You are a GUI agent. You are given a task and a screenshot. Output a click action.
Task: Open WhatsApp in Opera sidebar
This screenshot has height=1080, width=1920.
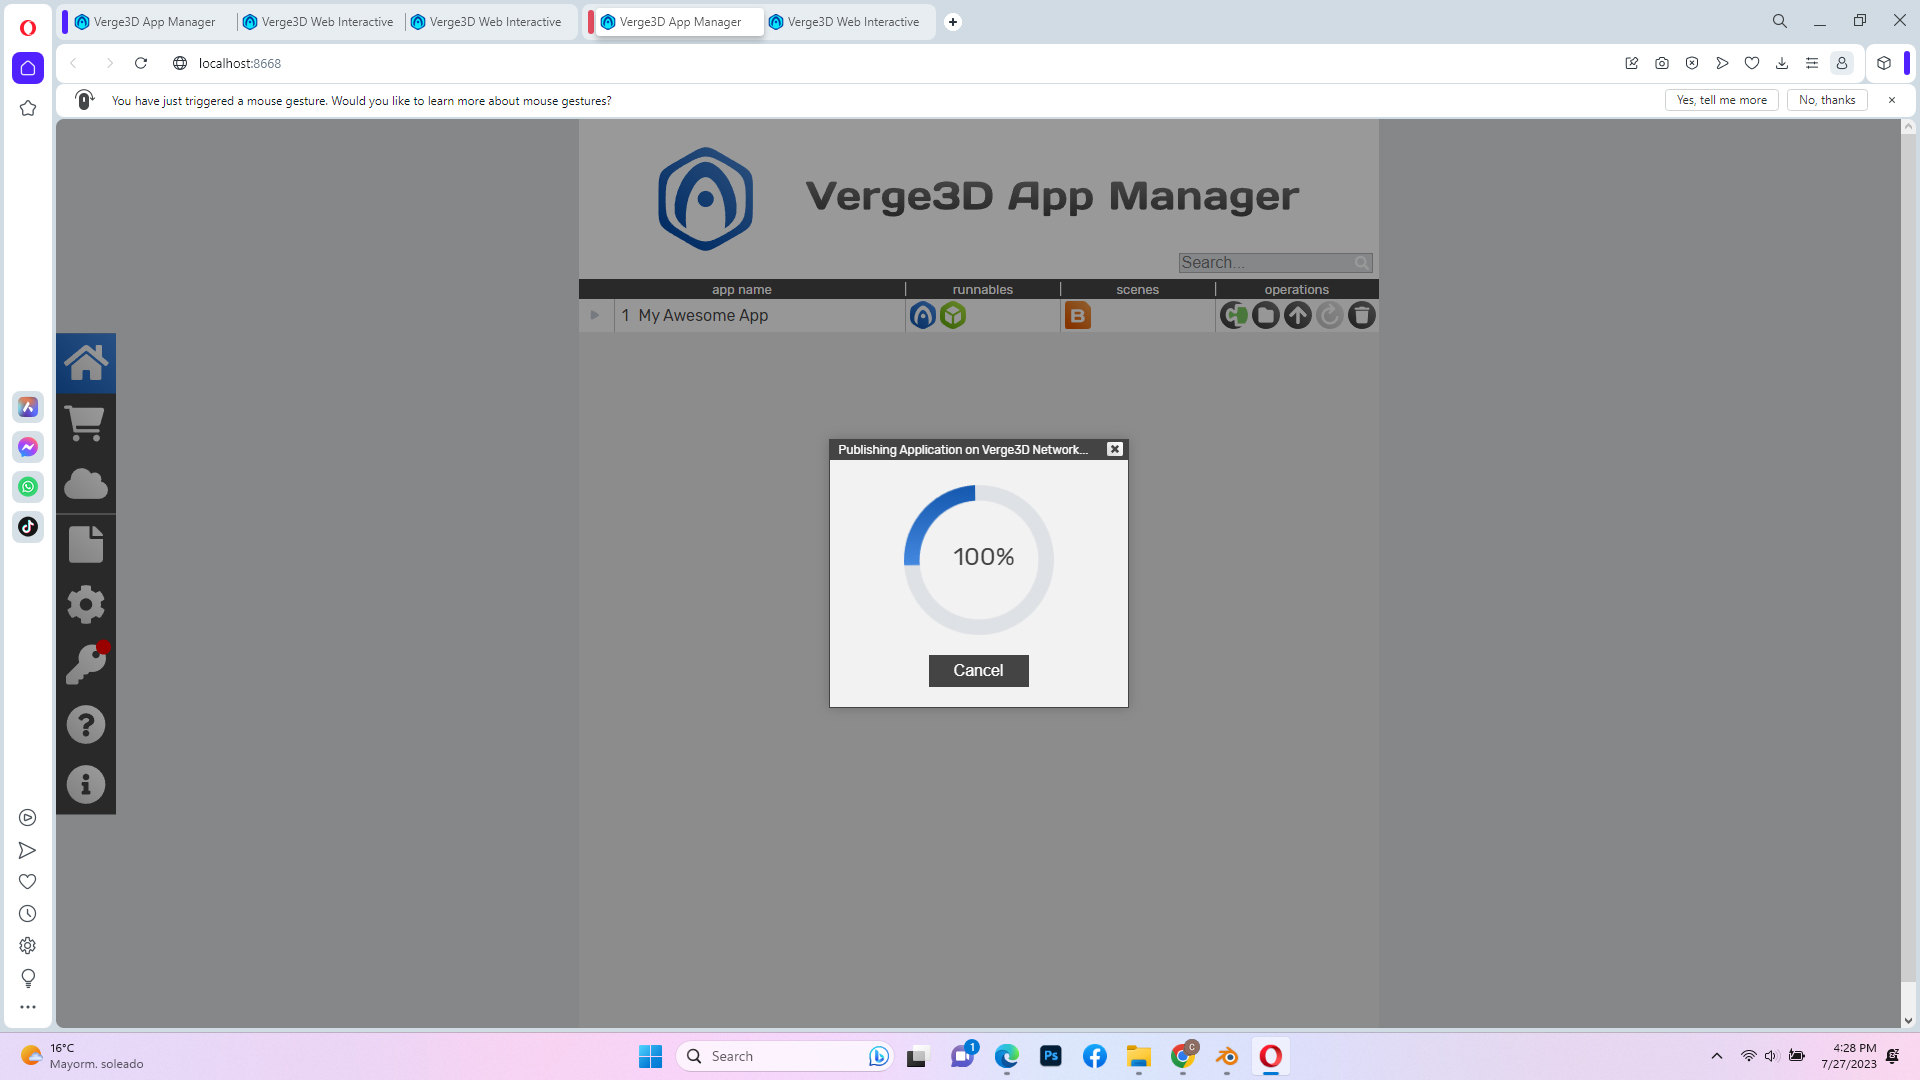pos(28,487)
